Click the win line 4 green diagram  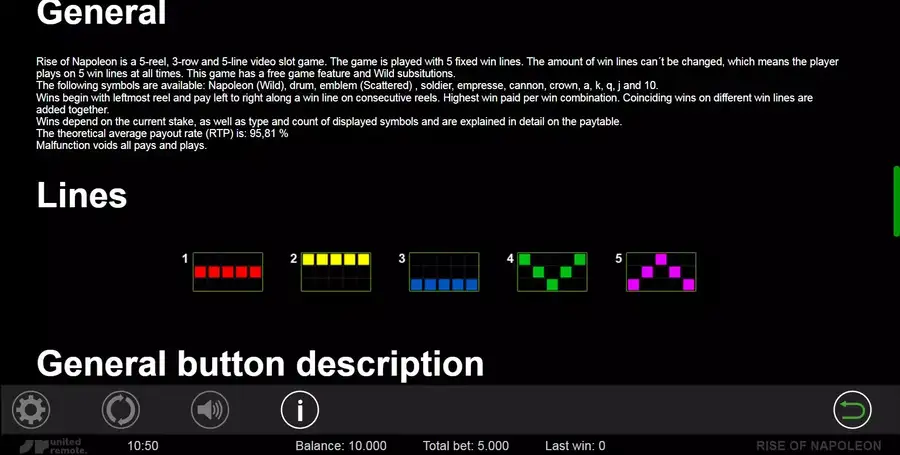[x=552, y=272]
